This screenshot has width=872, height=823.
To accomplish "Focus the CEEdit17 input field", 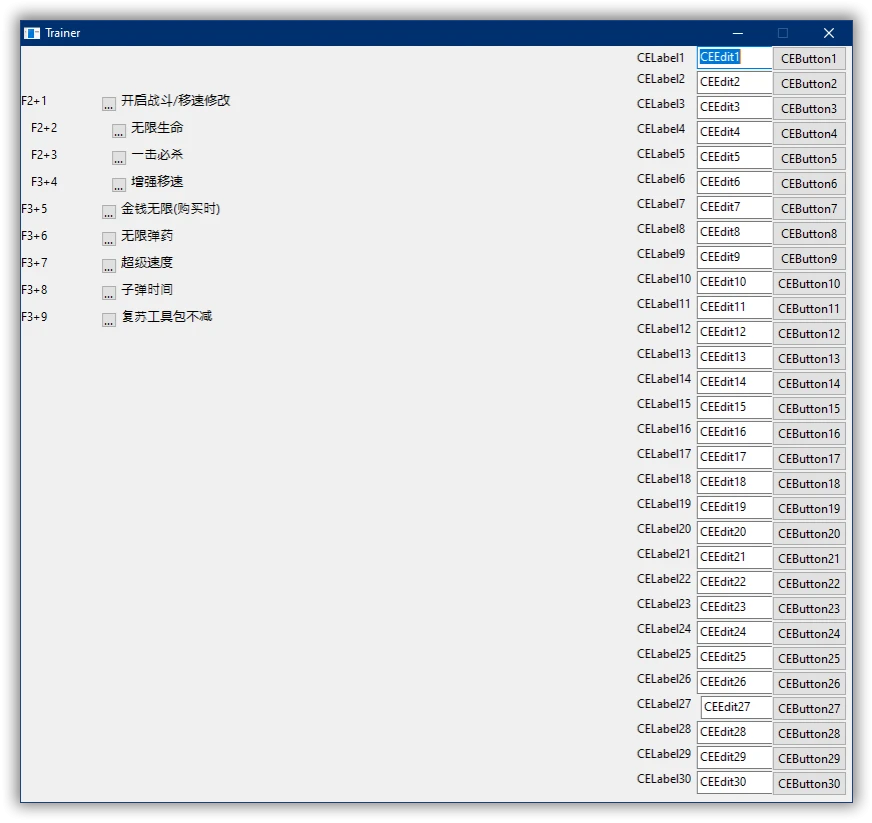I will pyautogui.click(x=735, y=458).
